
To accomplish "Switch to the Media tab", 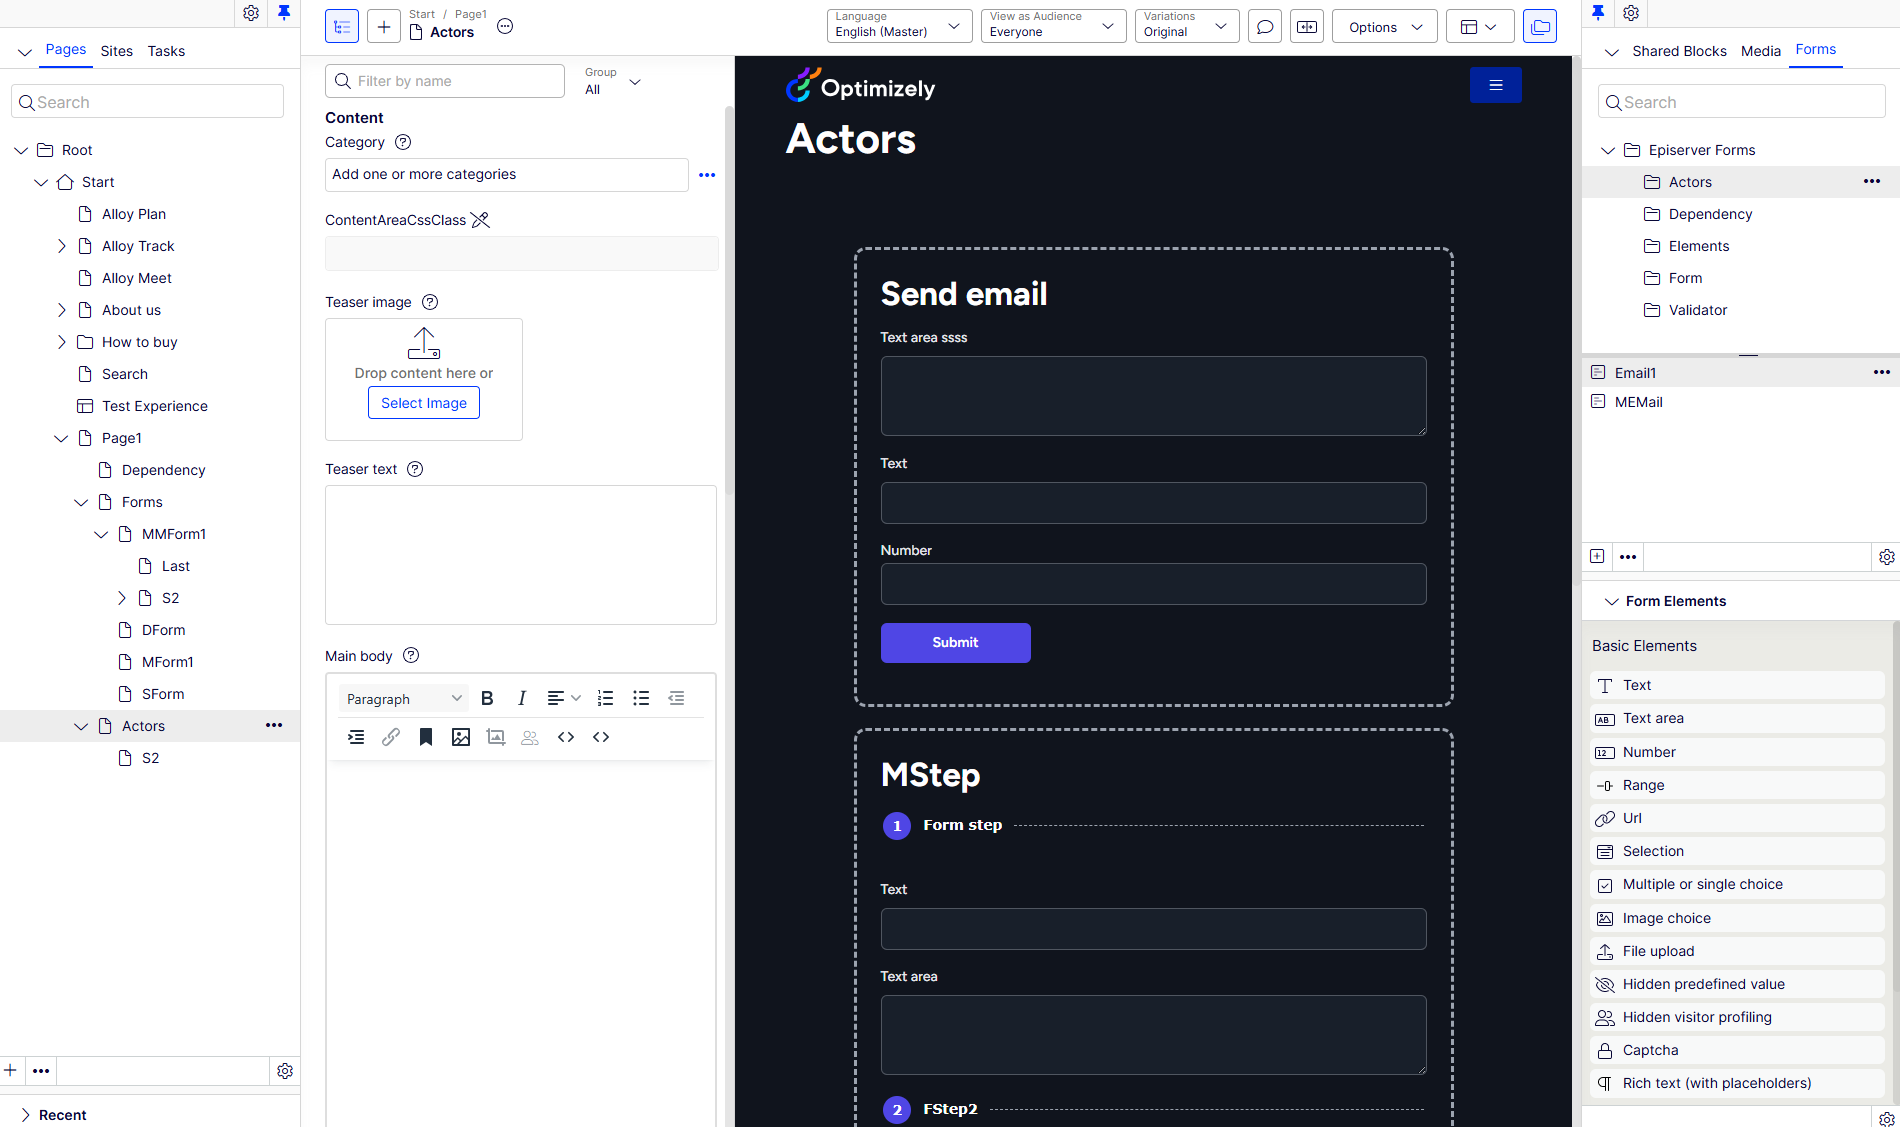I will (x=1760, y=51).
